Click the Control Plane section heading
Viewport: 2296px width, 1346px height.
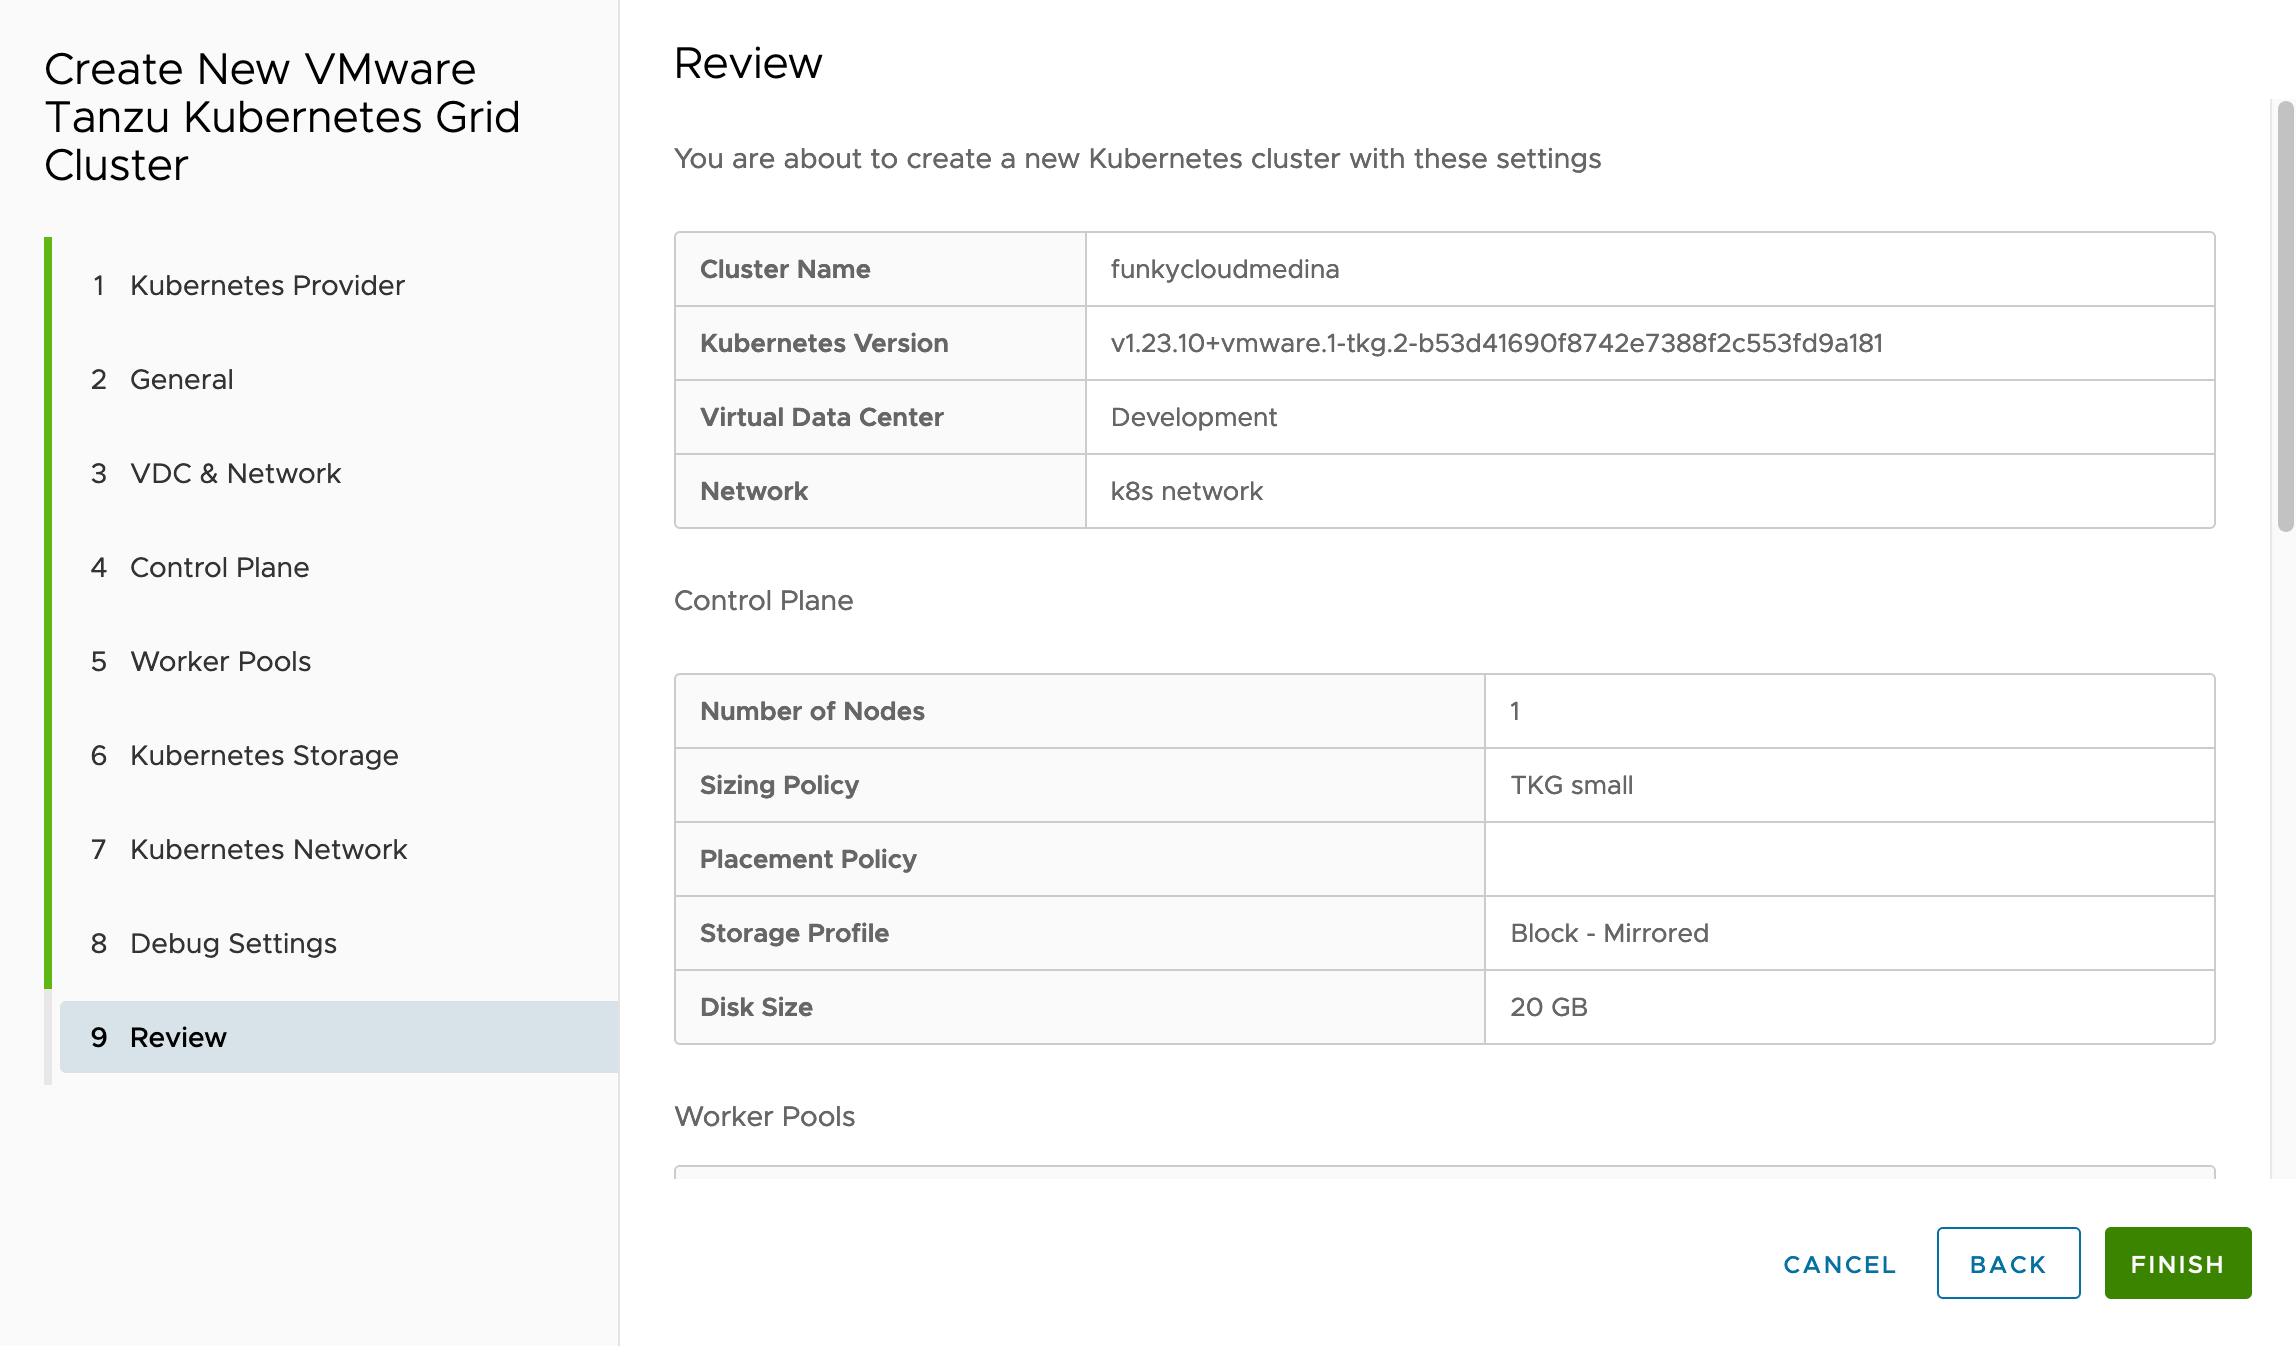(x=763, y=600)
